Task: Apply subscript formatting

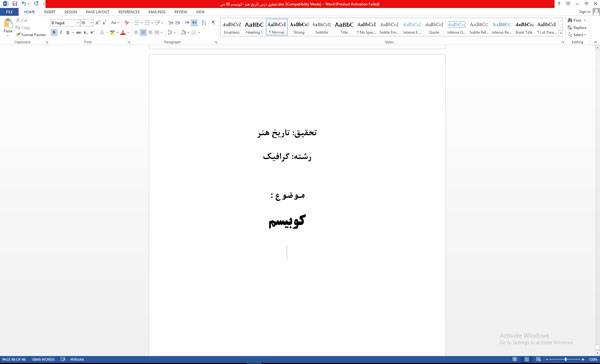Action: (x=85, y=33)
